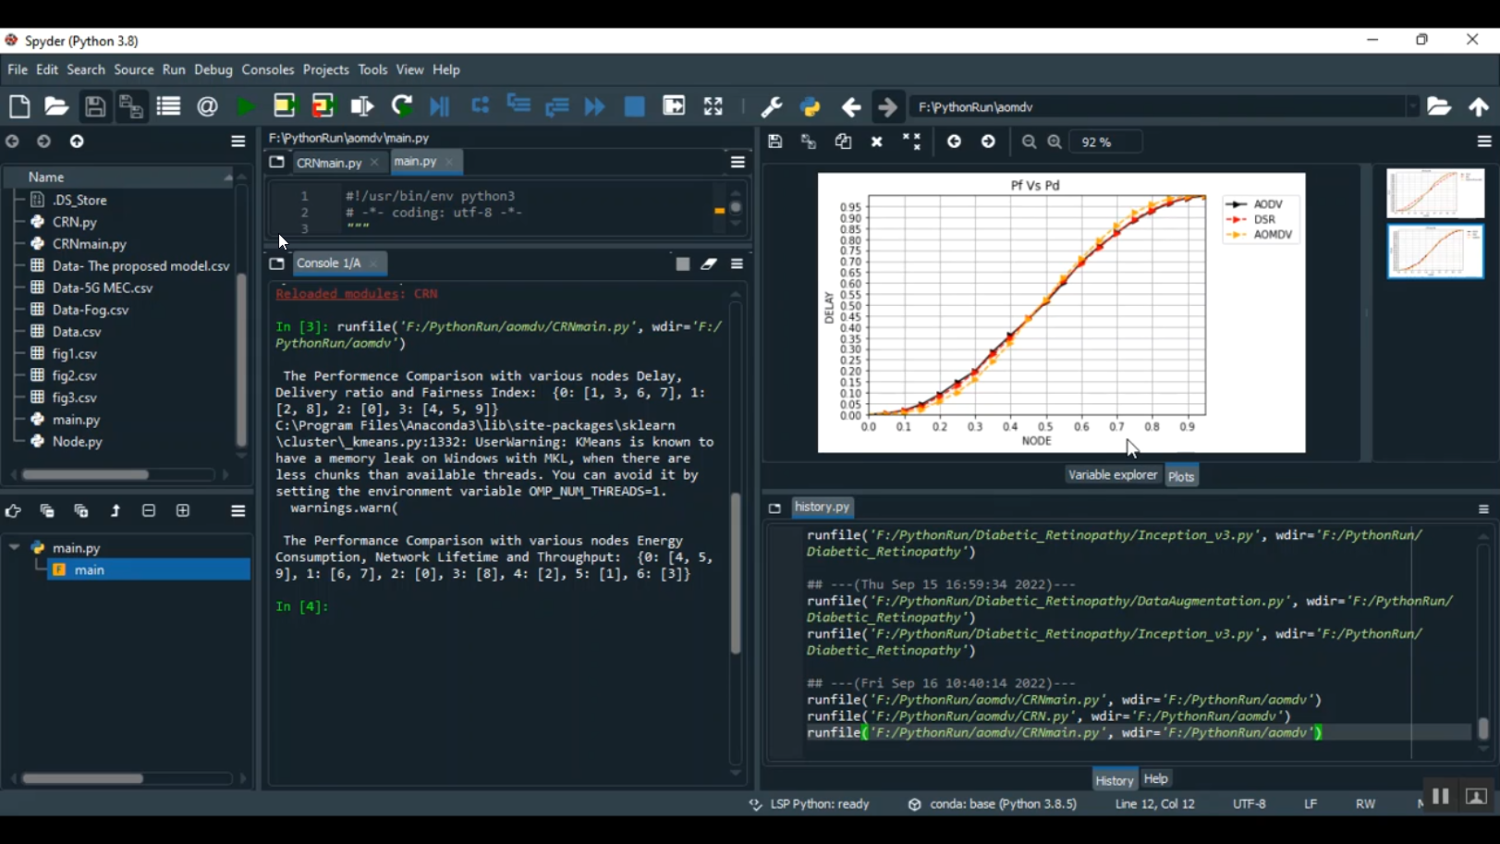Click the Save file icon in toolbar
Screen dimensions: 1500x844
(95, 107)
